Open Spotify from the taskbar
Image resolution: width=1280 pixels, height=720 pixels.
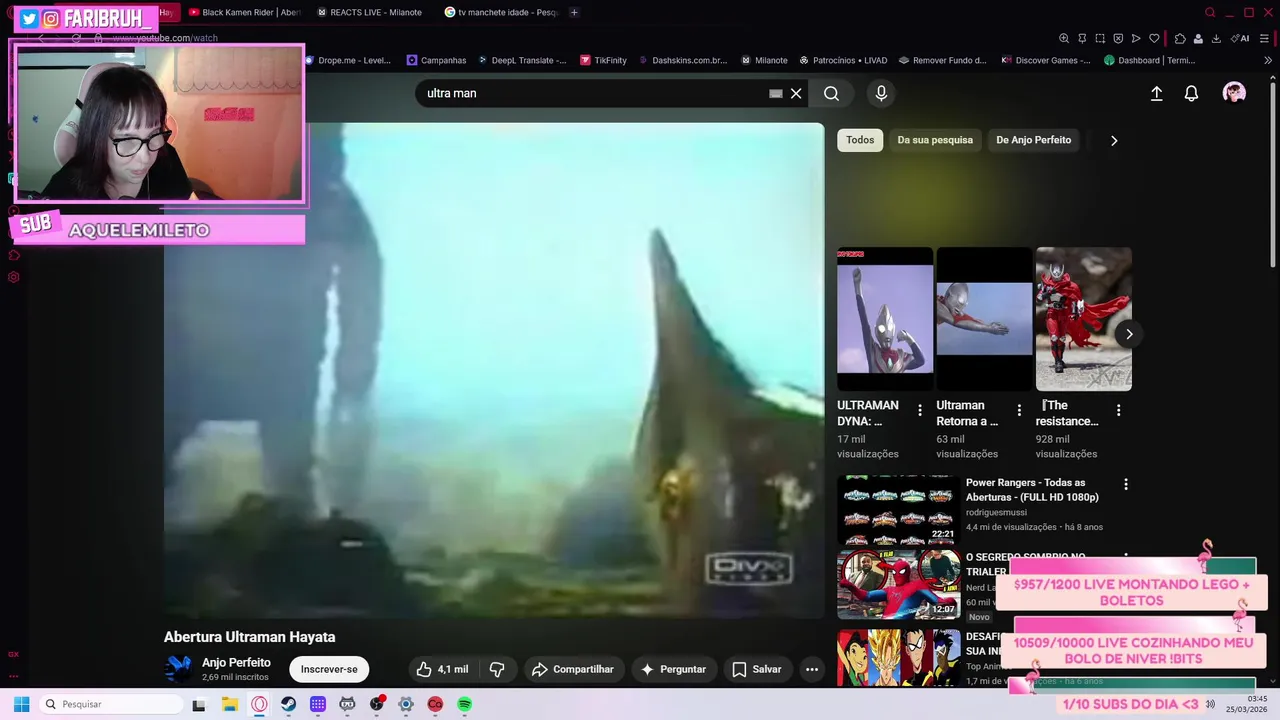[x=465, y=704]
